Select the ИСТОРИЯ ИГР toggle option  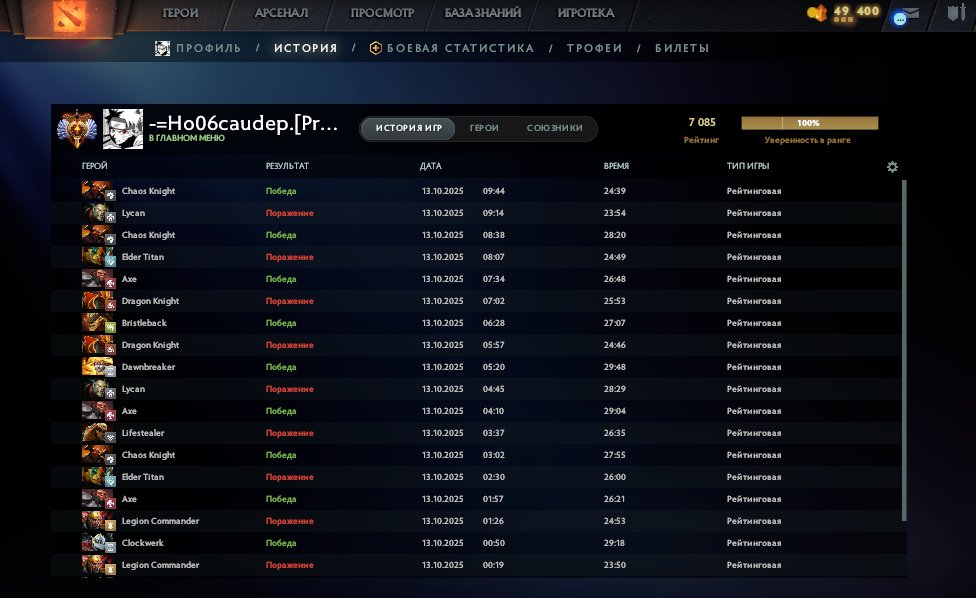408,128
